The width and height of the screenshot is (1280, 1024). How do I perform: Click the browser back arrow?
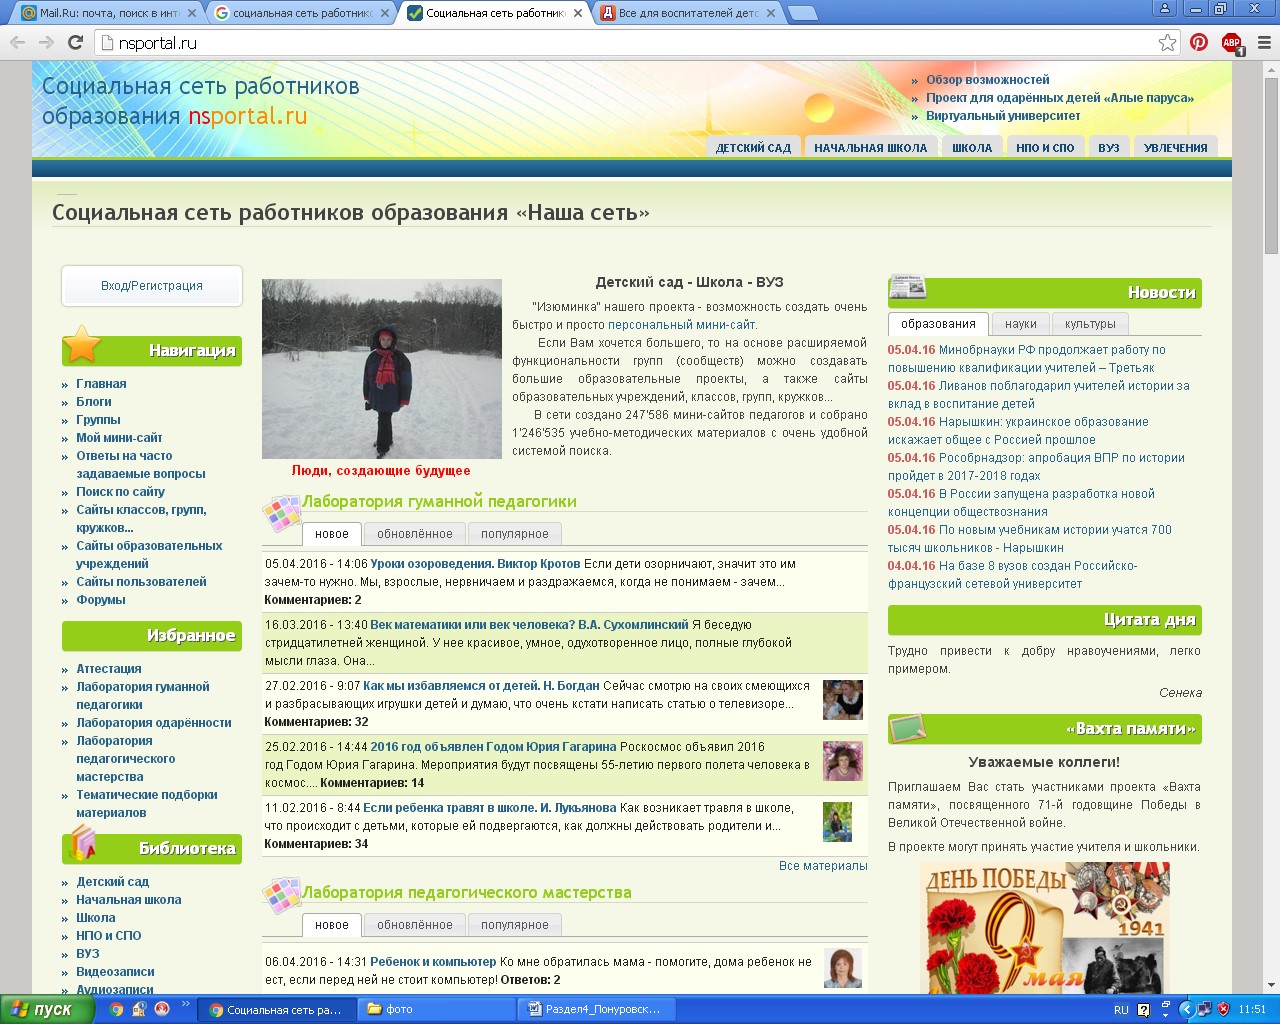click(17, 42)
